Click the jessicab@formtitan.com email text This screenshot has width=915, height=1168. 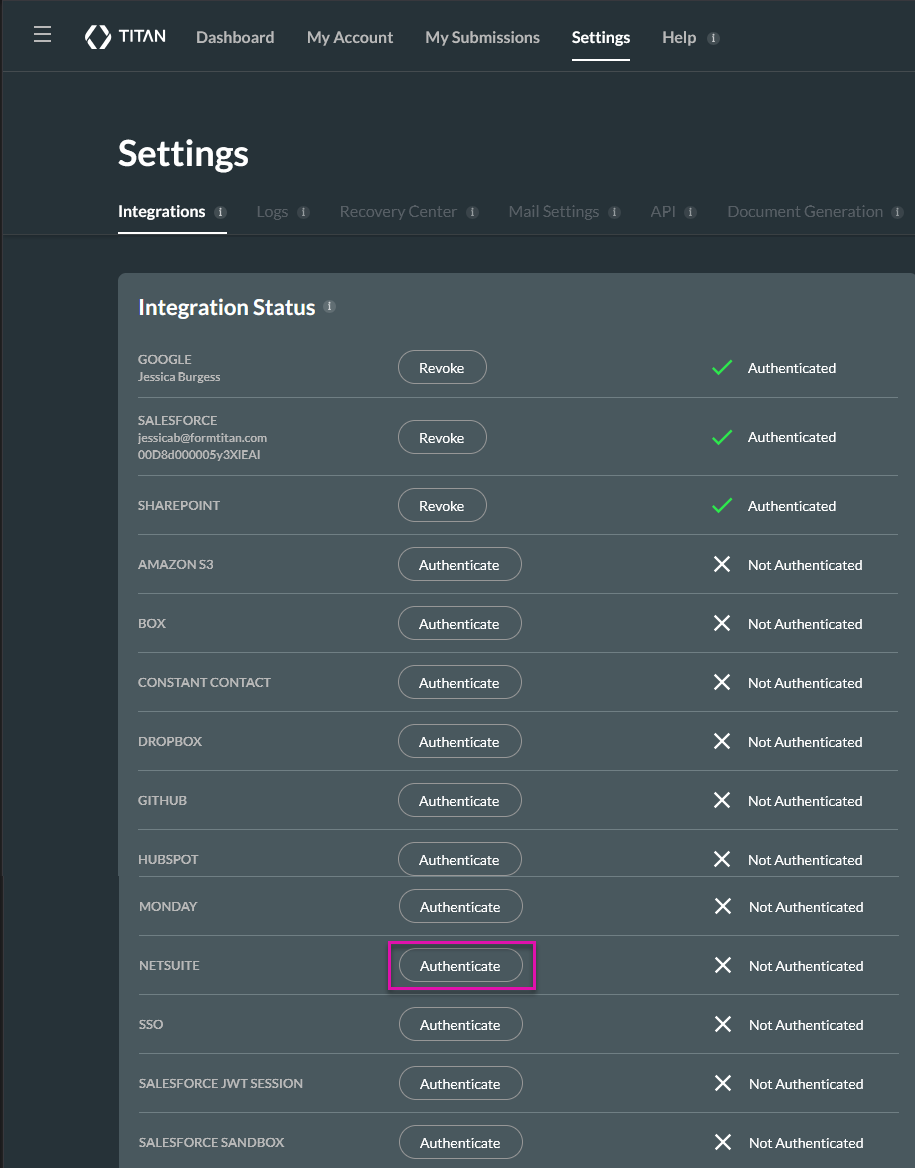coord(202,438)
